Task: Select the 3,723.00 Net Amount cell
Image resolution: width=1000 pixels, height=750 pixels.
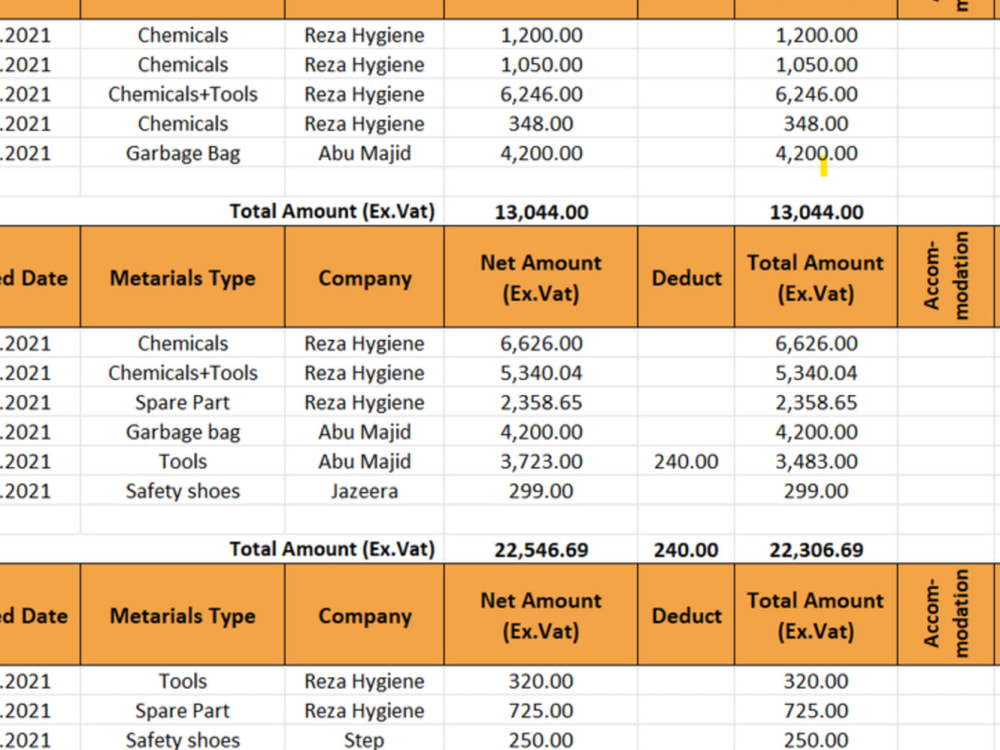Action: click(x=541, y=461)
